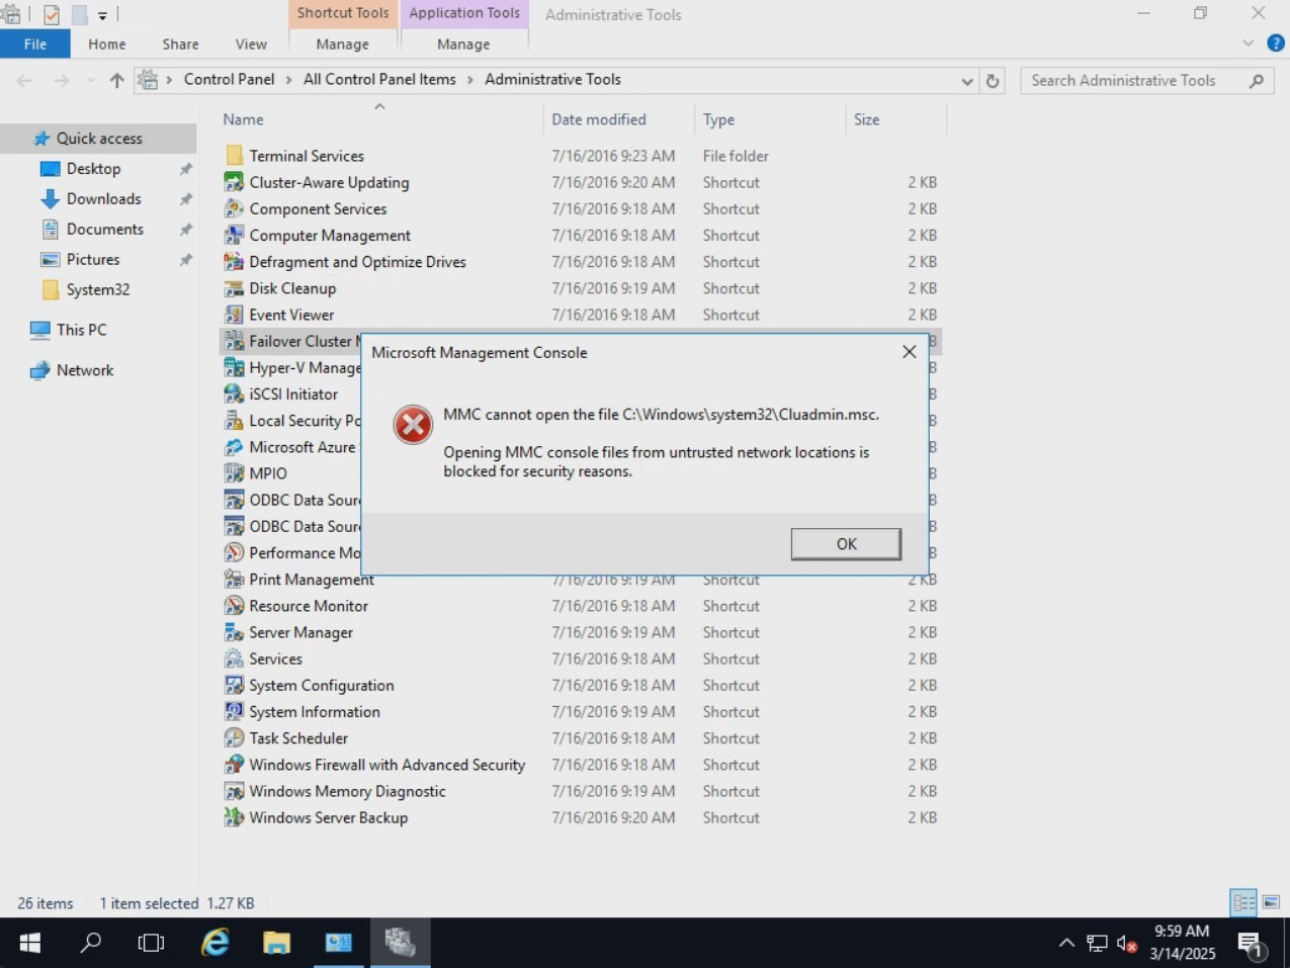Select the System Information icon
Screen dimensions: 1290x972
[234, 712]
